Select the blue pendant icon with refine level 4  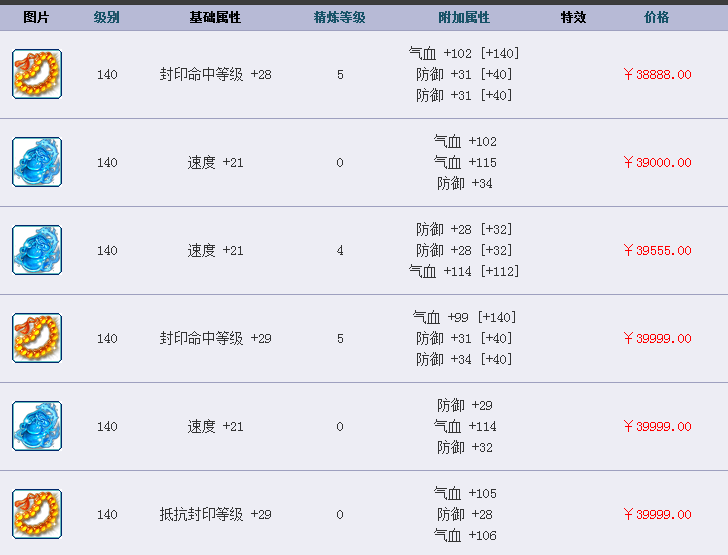(x=37, y=250)
